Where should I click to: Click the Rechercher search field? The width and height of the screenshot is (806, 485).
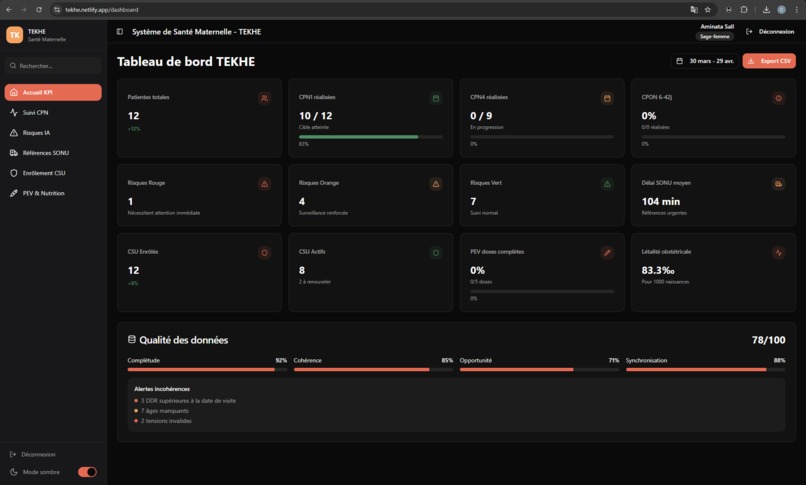point(53,66)
